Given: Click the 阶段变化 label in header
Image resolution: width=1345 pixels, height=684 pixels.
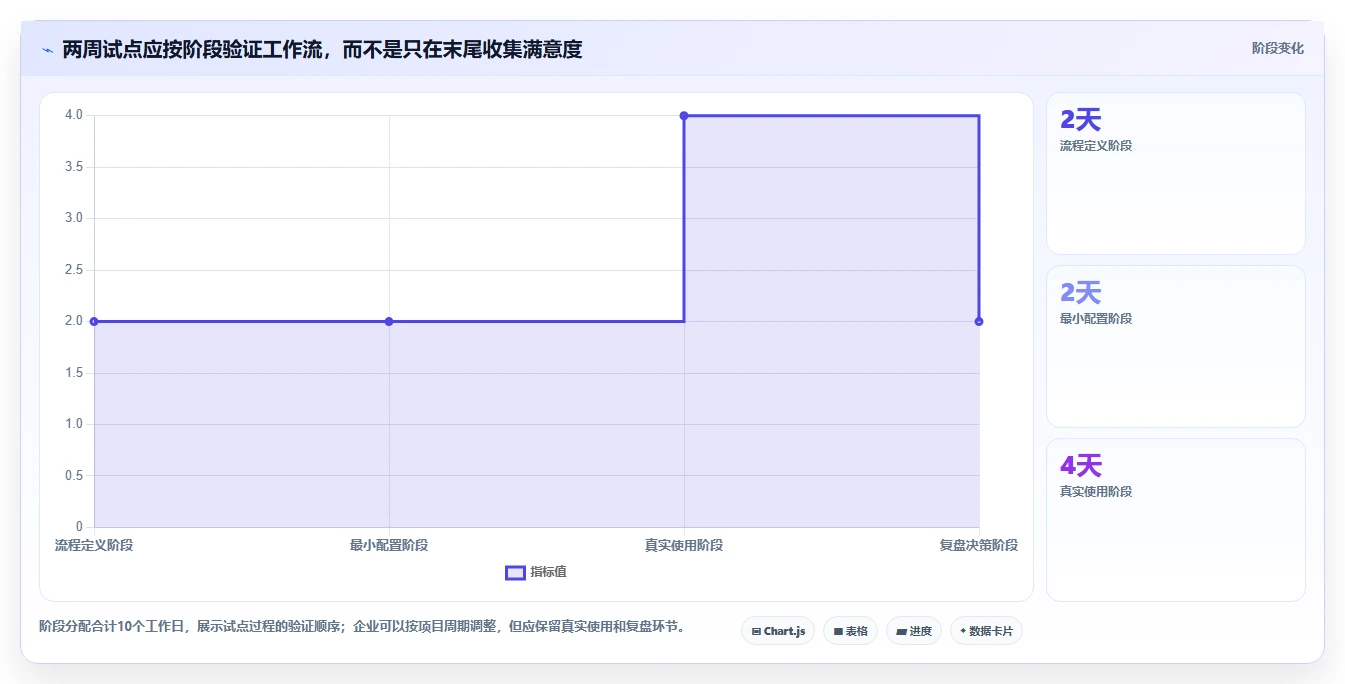Looking at the screenshot, I should (x=1277, y=48).
